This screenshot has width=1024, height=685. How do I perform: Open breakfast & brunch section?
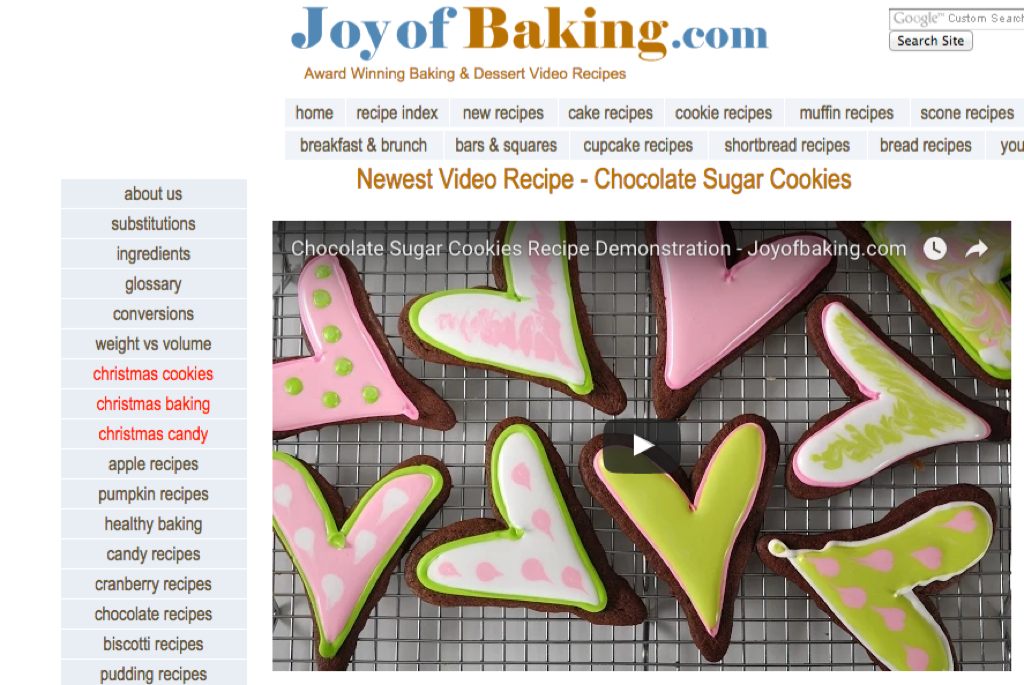click(363, 145)
